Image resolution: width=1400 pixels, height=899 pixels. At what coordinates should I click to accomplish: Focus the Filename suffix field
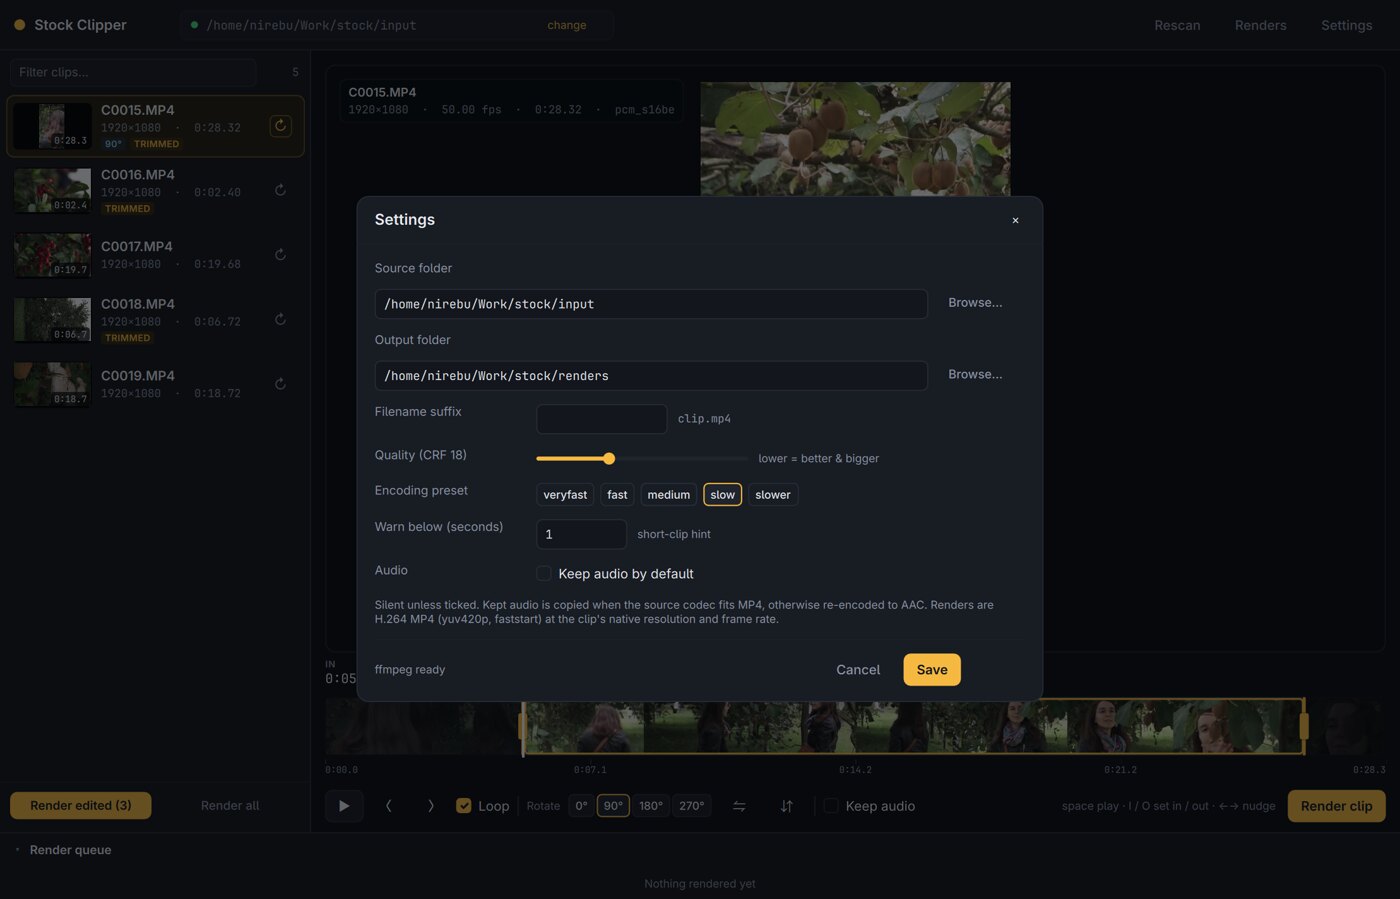coord(602,419)
